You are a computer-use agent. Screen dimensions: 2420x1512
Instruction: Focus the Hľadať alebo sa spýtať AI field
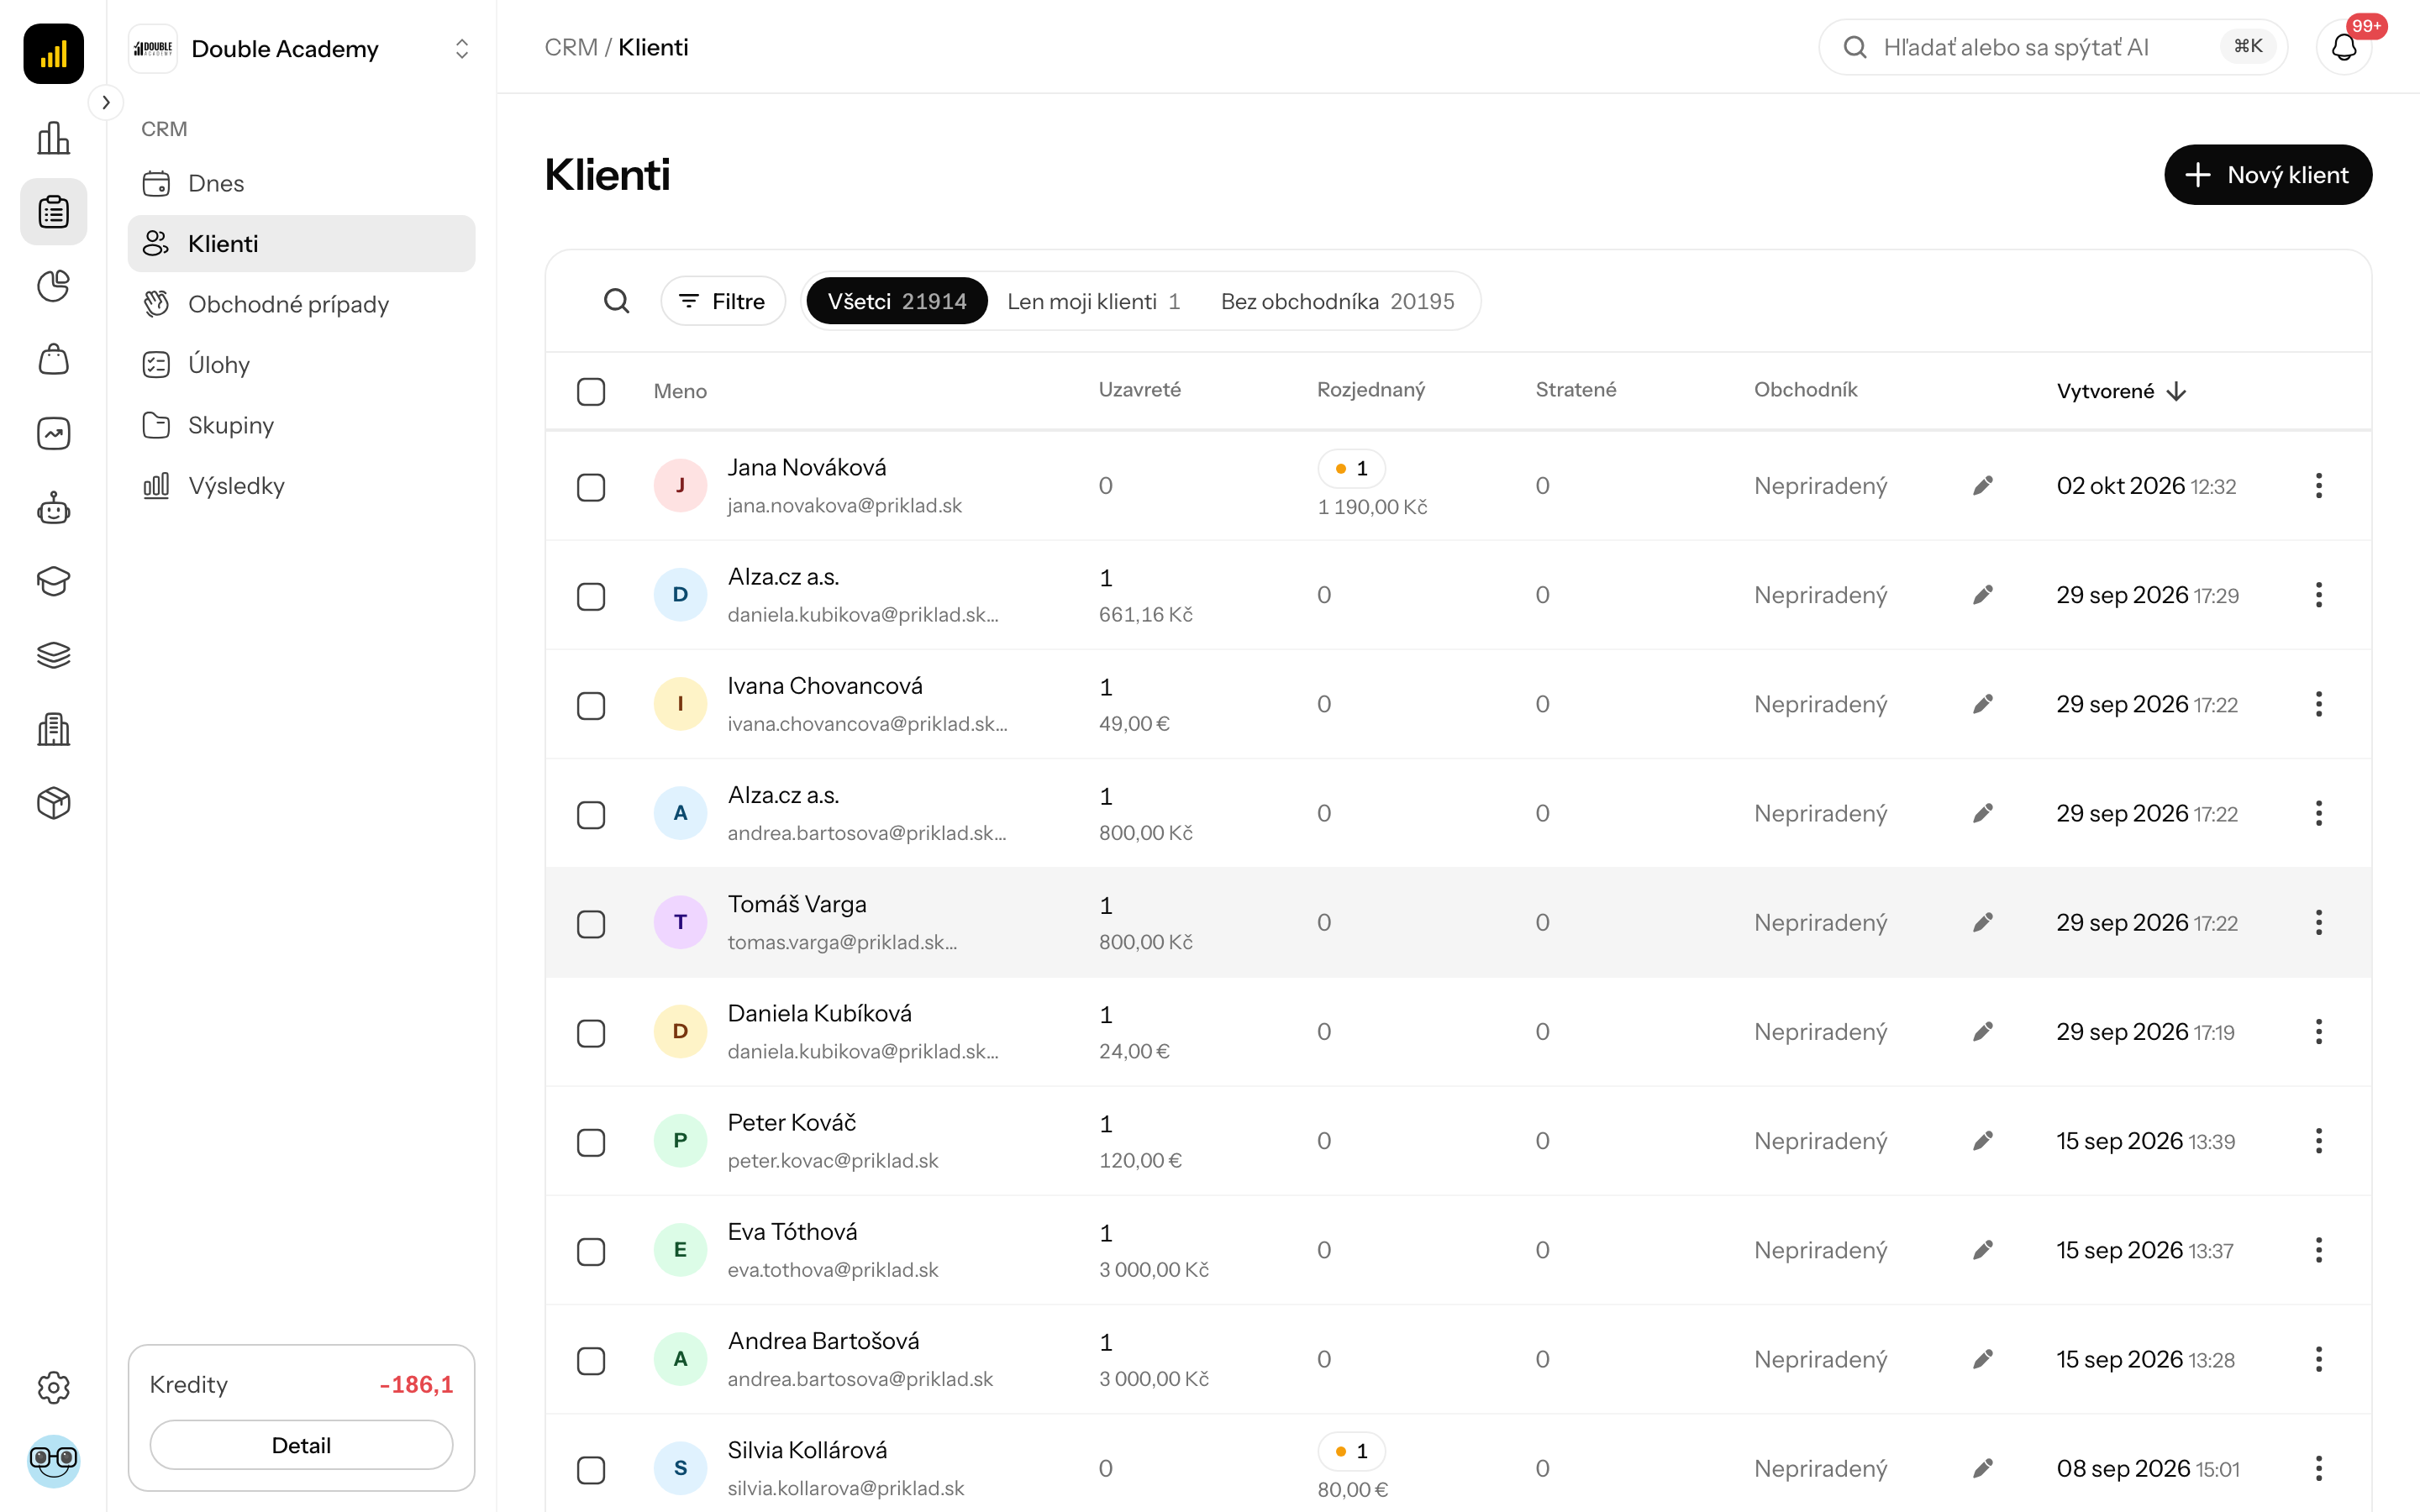tap(2052, 47)
